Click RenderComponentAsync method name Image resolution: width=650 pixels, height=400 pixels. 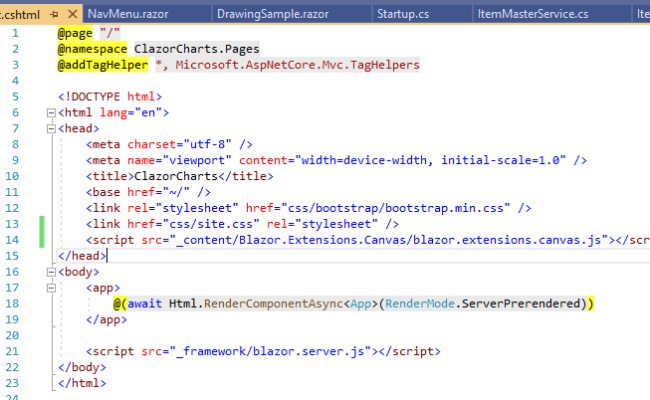273,304
